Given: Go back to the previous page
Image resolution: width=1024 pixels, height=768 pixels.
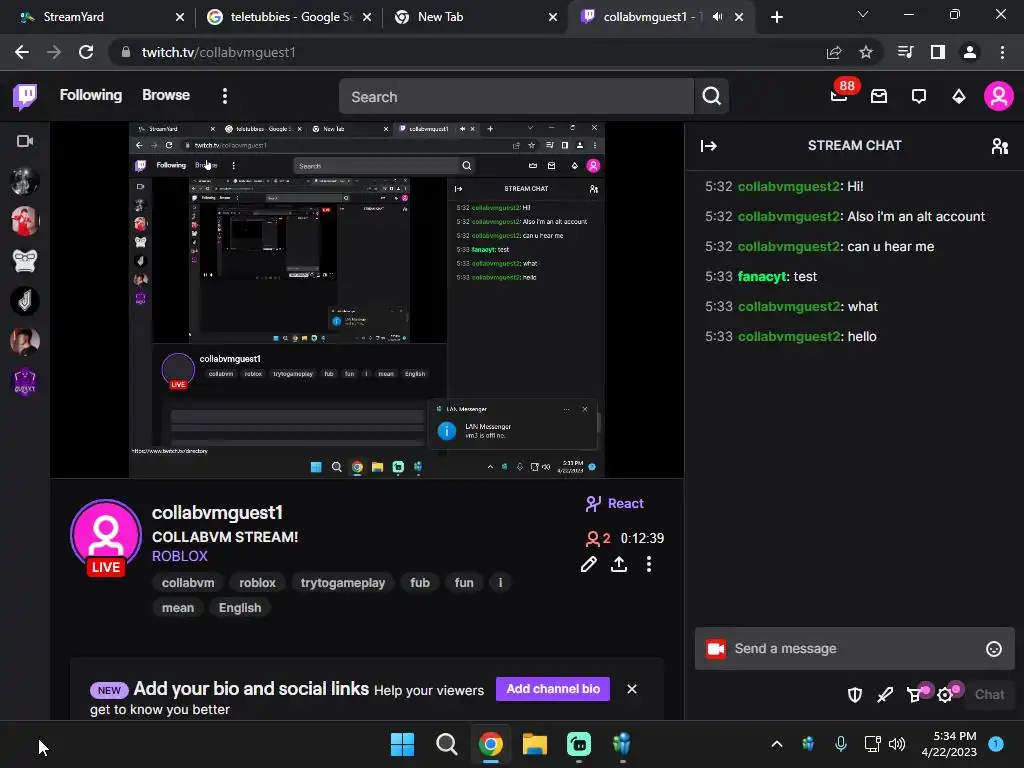Looking at the screenshot, I should [22, 52].
